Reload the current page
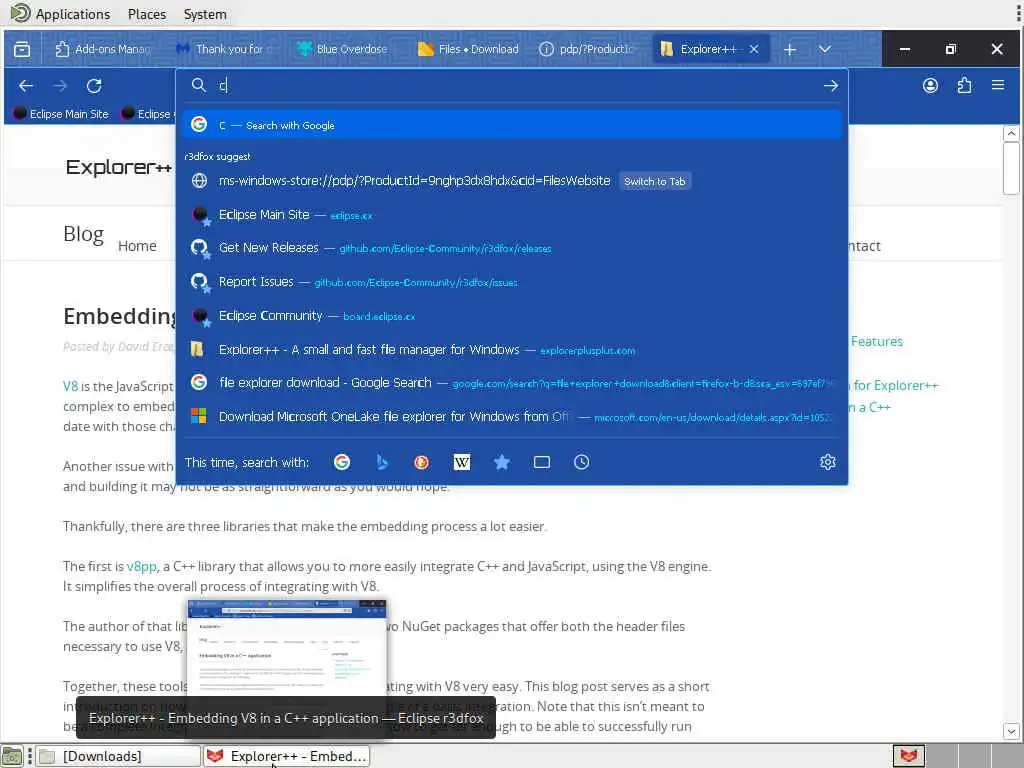Screen dimensions: 1024x768 tap(94, 86)
